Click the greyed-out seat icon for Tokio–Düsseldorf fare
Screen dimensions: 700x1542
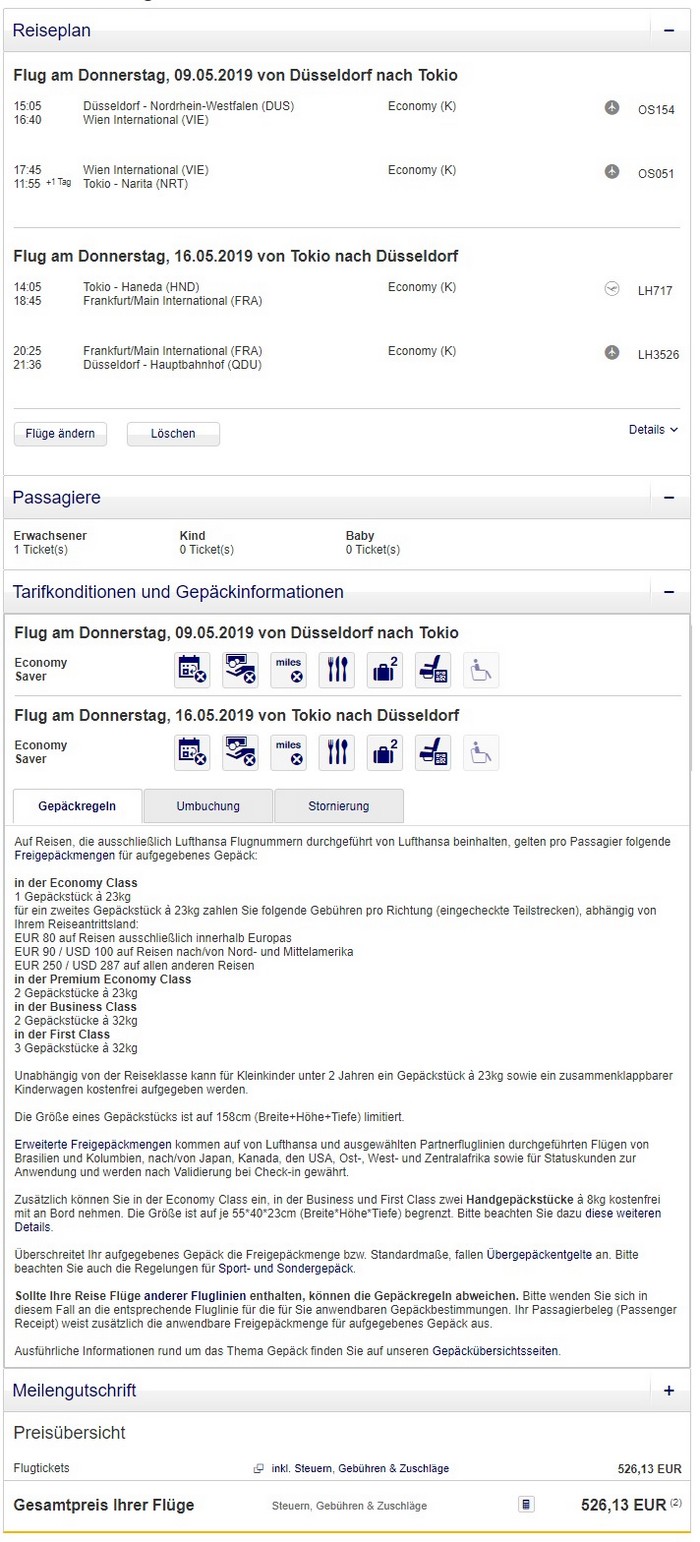coord(481,752)
